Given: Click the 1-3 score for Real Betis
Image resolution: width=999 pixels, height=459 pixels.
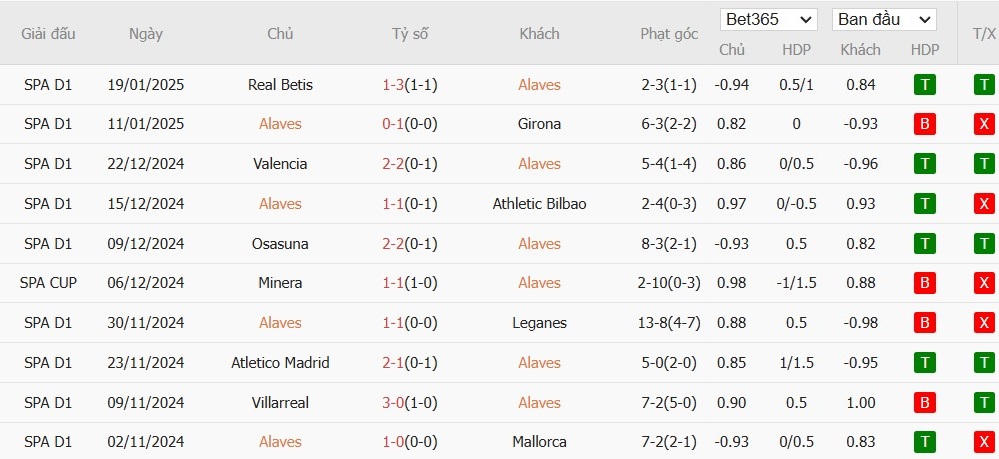Looking at the screenshot, I should [391, 85].
